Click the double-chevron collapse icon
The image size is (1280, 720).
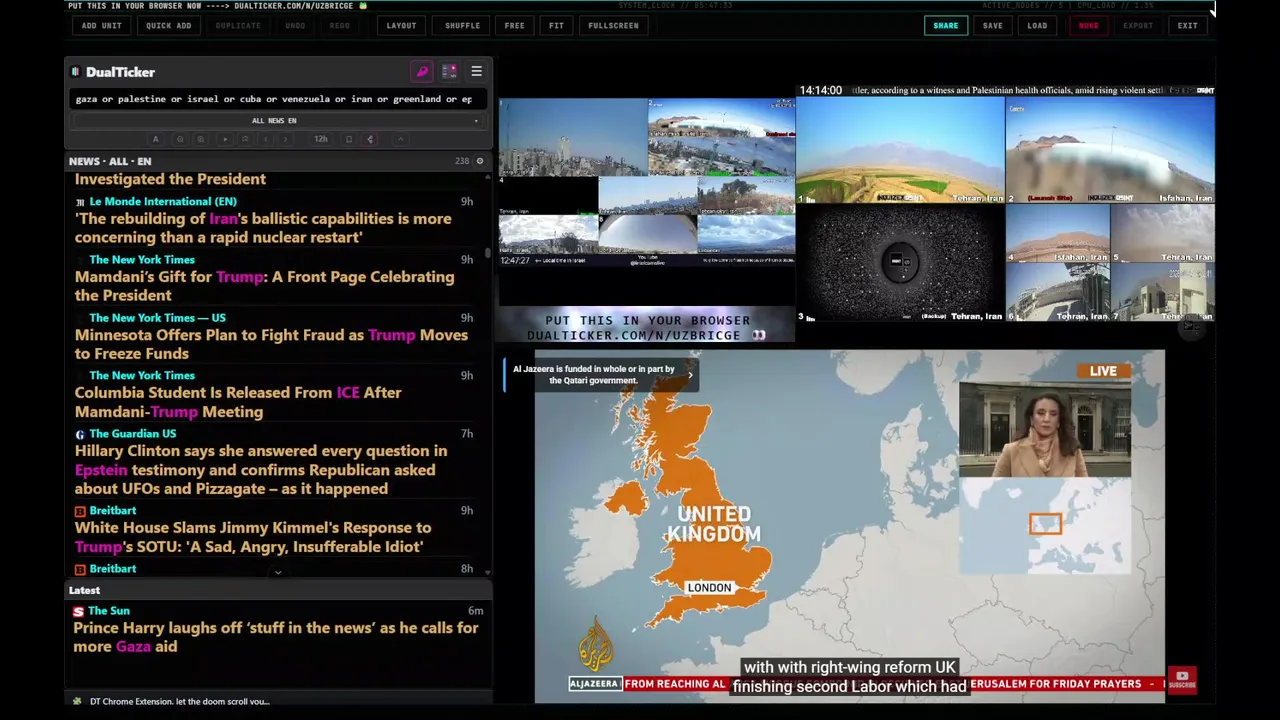tap(245, 139)
